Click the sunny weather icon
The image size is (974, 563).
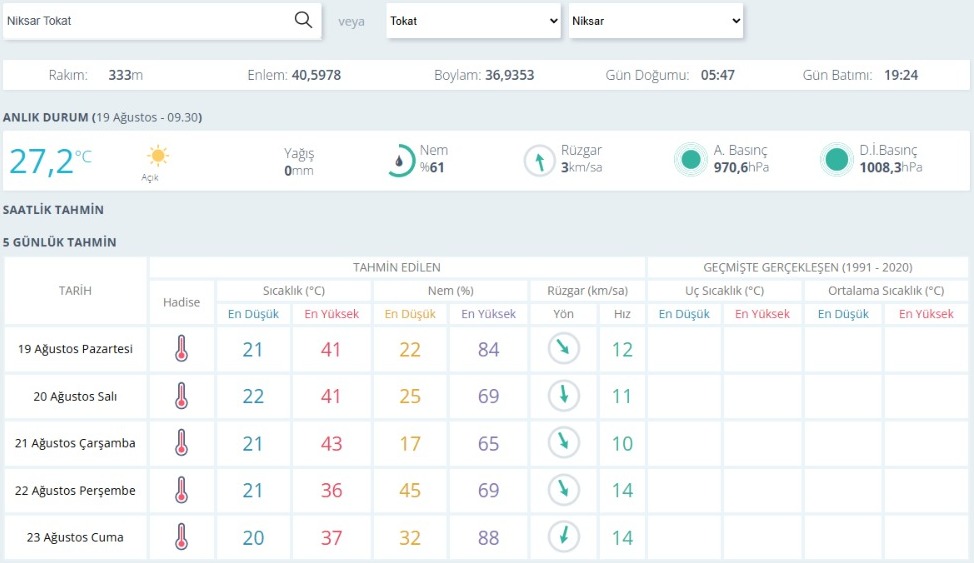158,156
